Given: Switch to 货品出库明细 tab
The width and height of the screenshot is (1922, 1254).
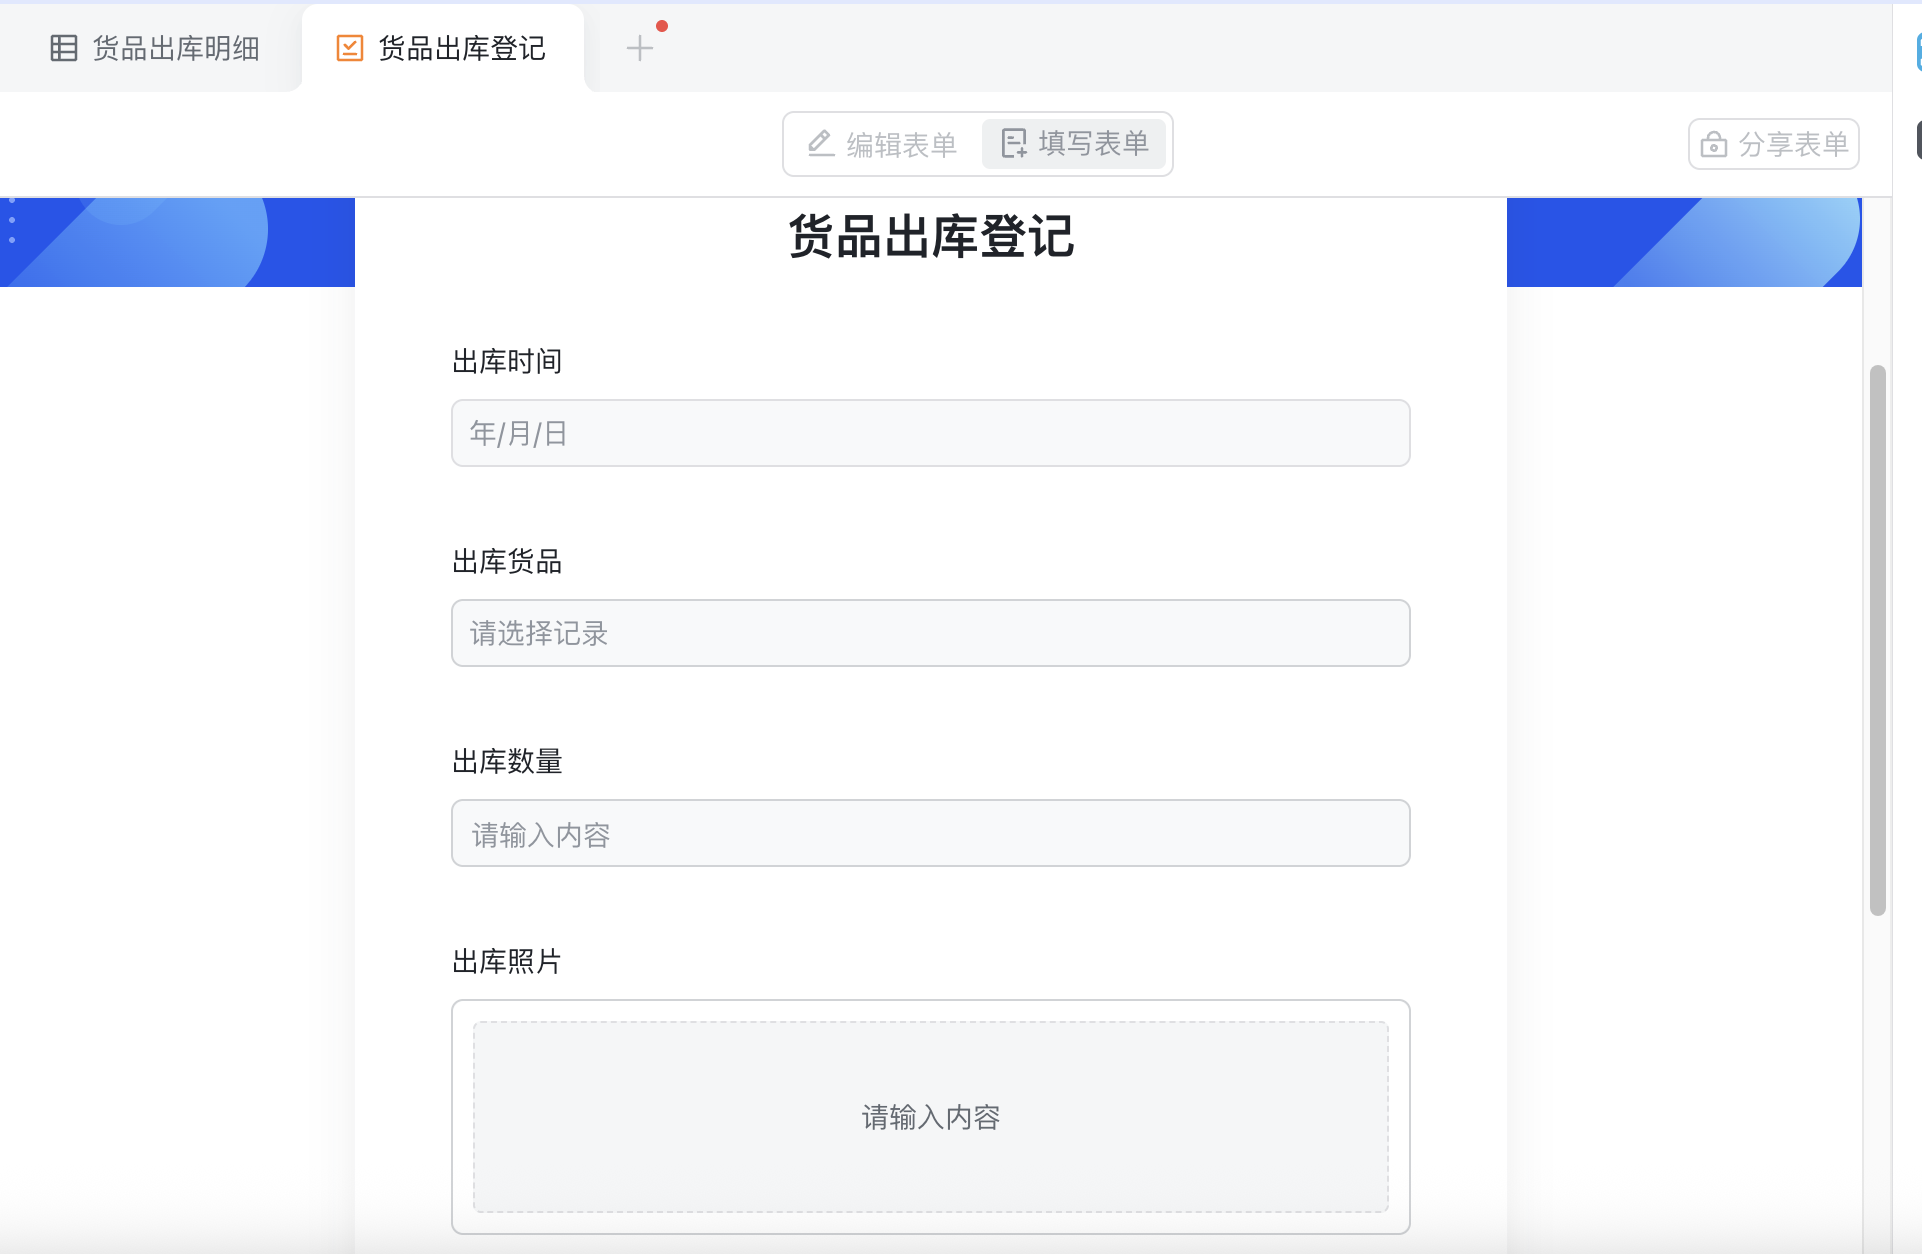Looking at the screenshot, I should coord(175,48).
